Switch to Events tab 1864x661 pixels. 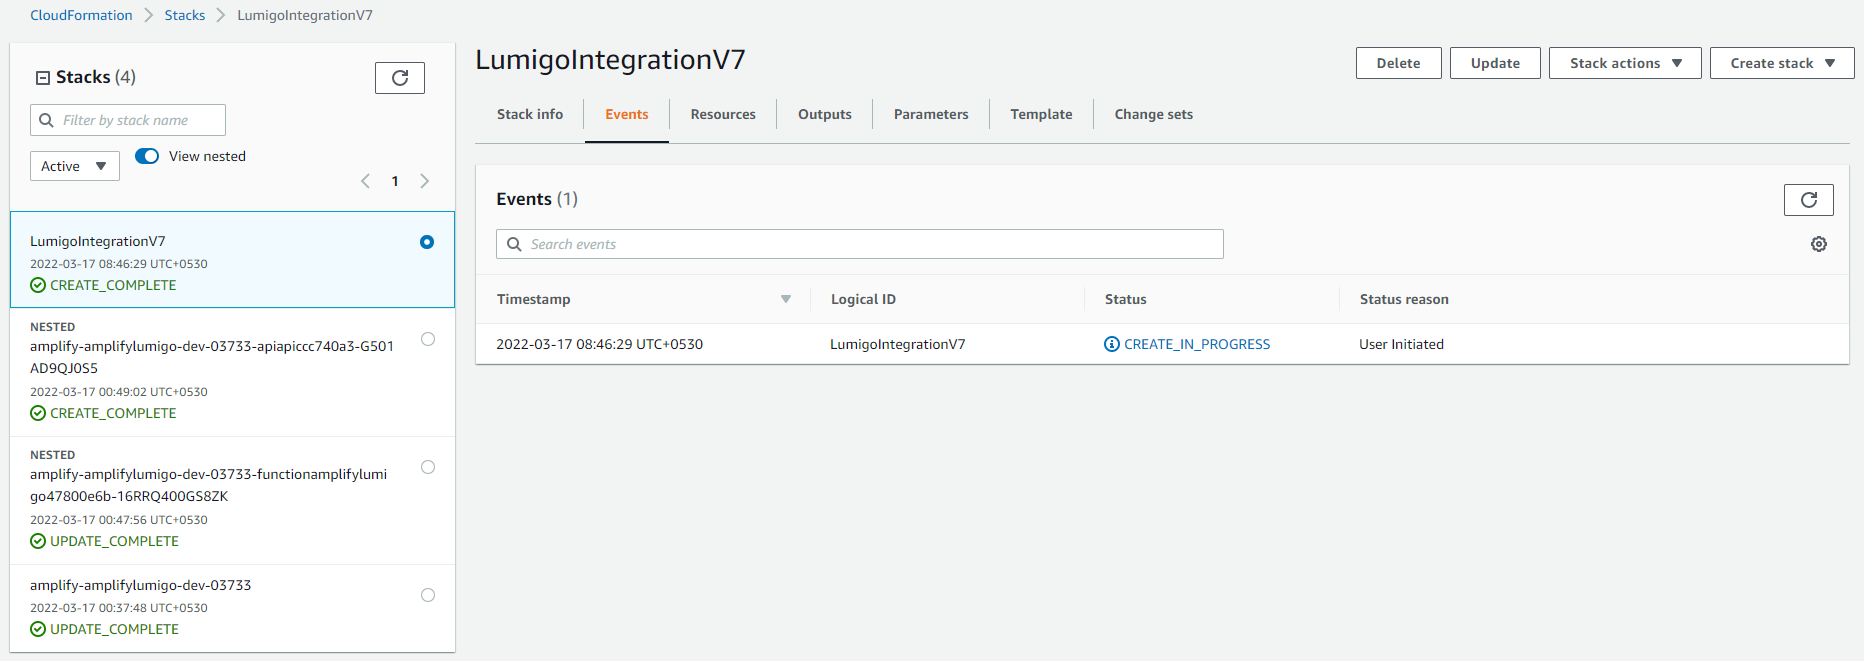click(x=627, y=114)
